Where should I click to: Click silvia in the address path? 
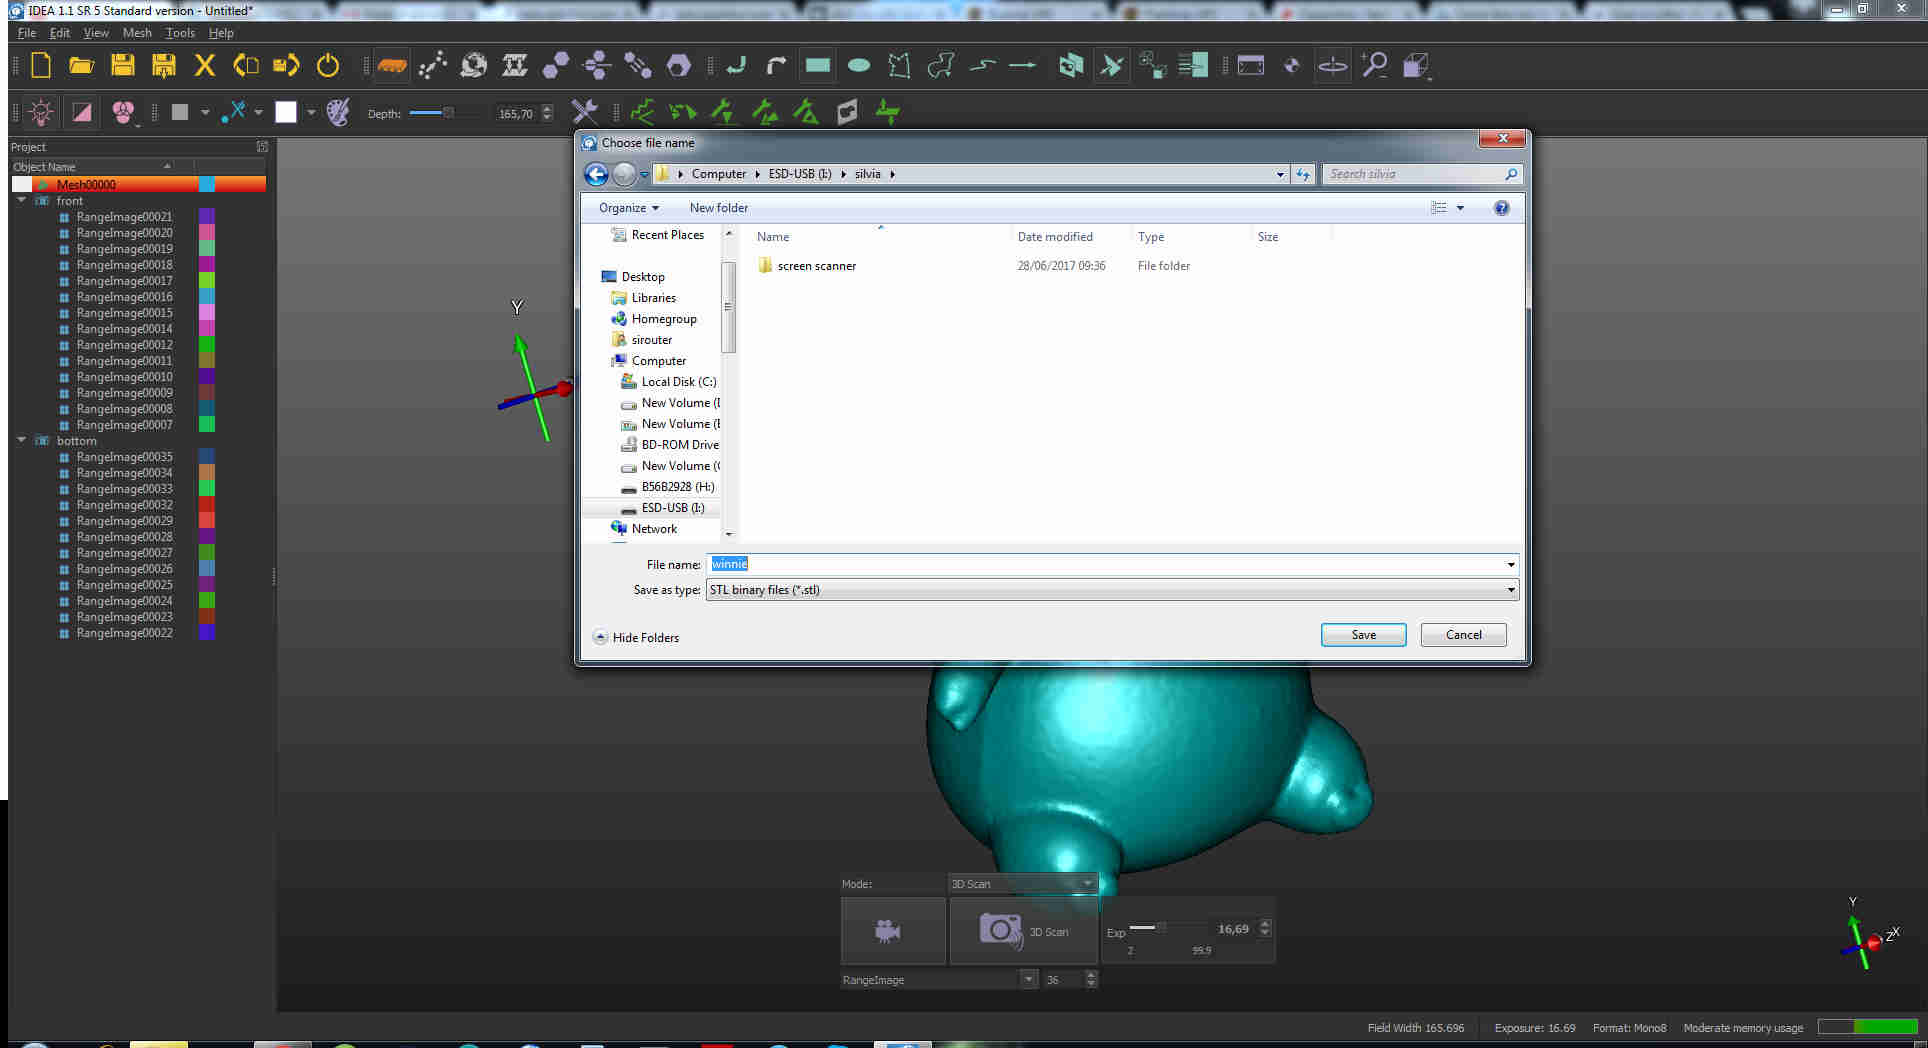point(867,174)
